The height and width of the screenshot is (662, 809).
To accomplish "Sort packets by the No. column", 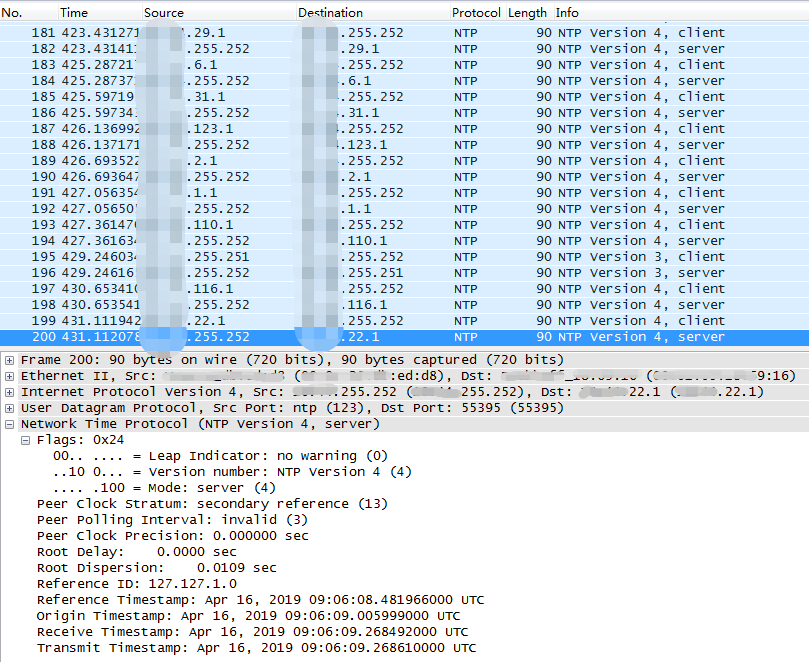I will (x=28, y=12).
